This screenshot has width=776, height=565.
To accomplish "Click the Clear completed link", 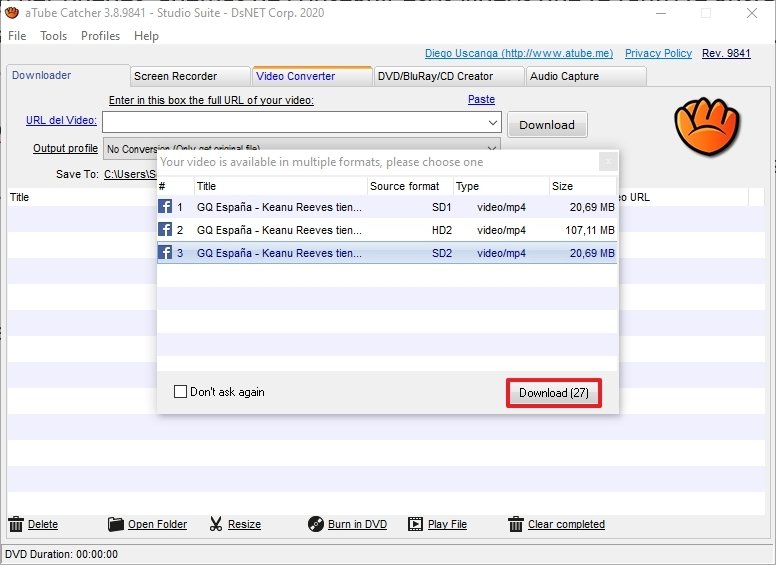I will click(566, 524).
